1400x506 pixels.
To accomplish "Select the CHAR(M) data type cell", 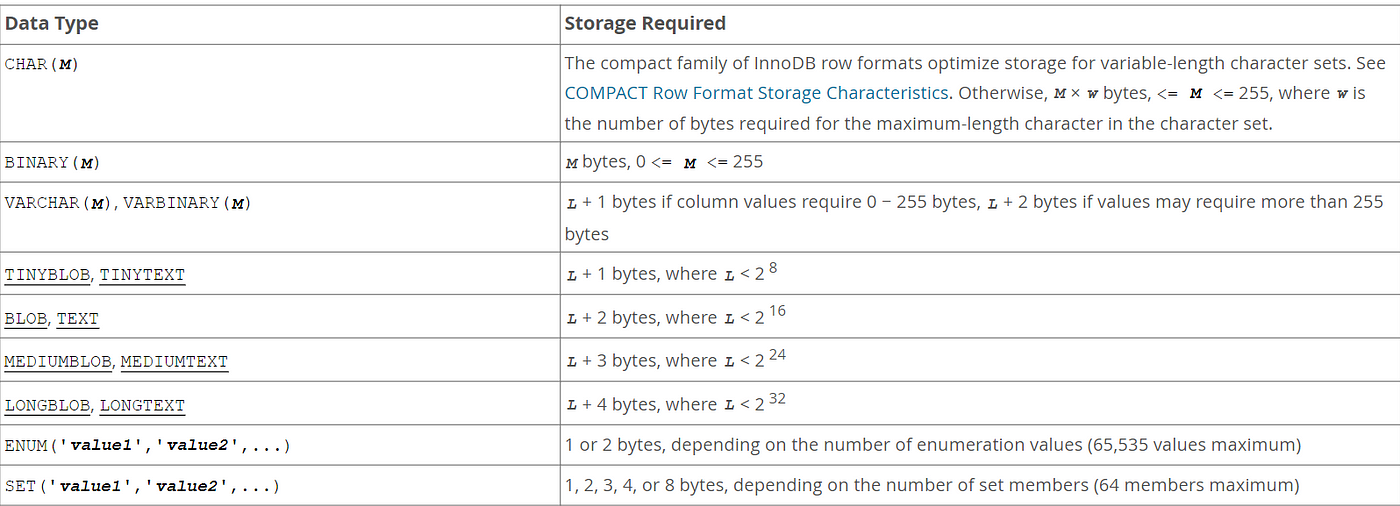I will point(280,93).
